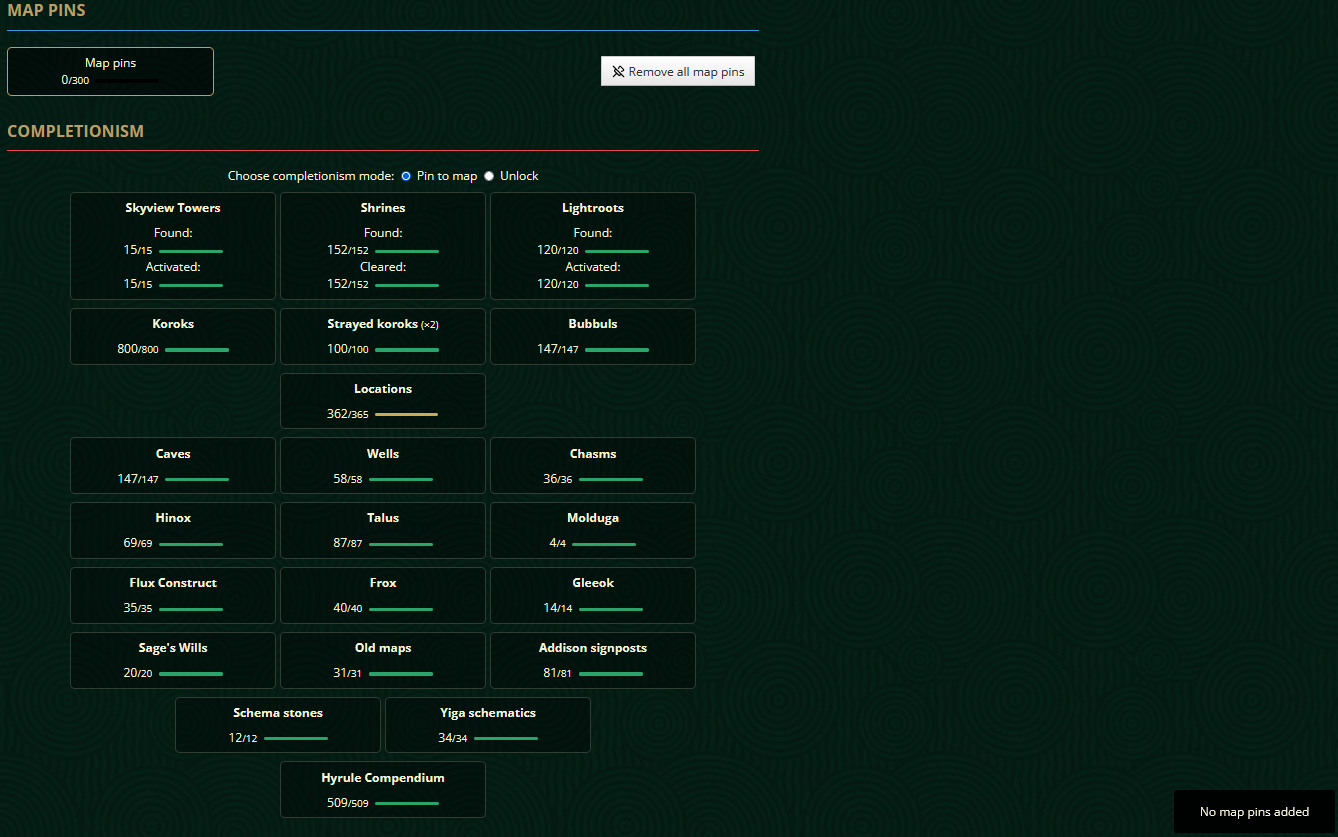Image resolution: width=1338 pixels, height=837 pixels.
Task: Select the Lightroots completion card
Action: [x=592, y=245]
